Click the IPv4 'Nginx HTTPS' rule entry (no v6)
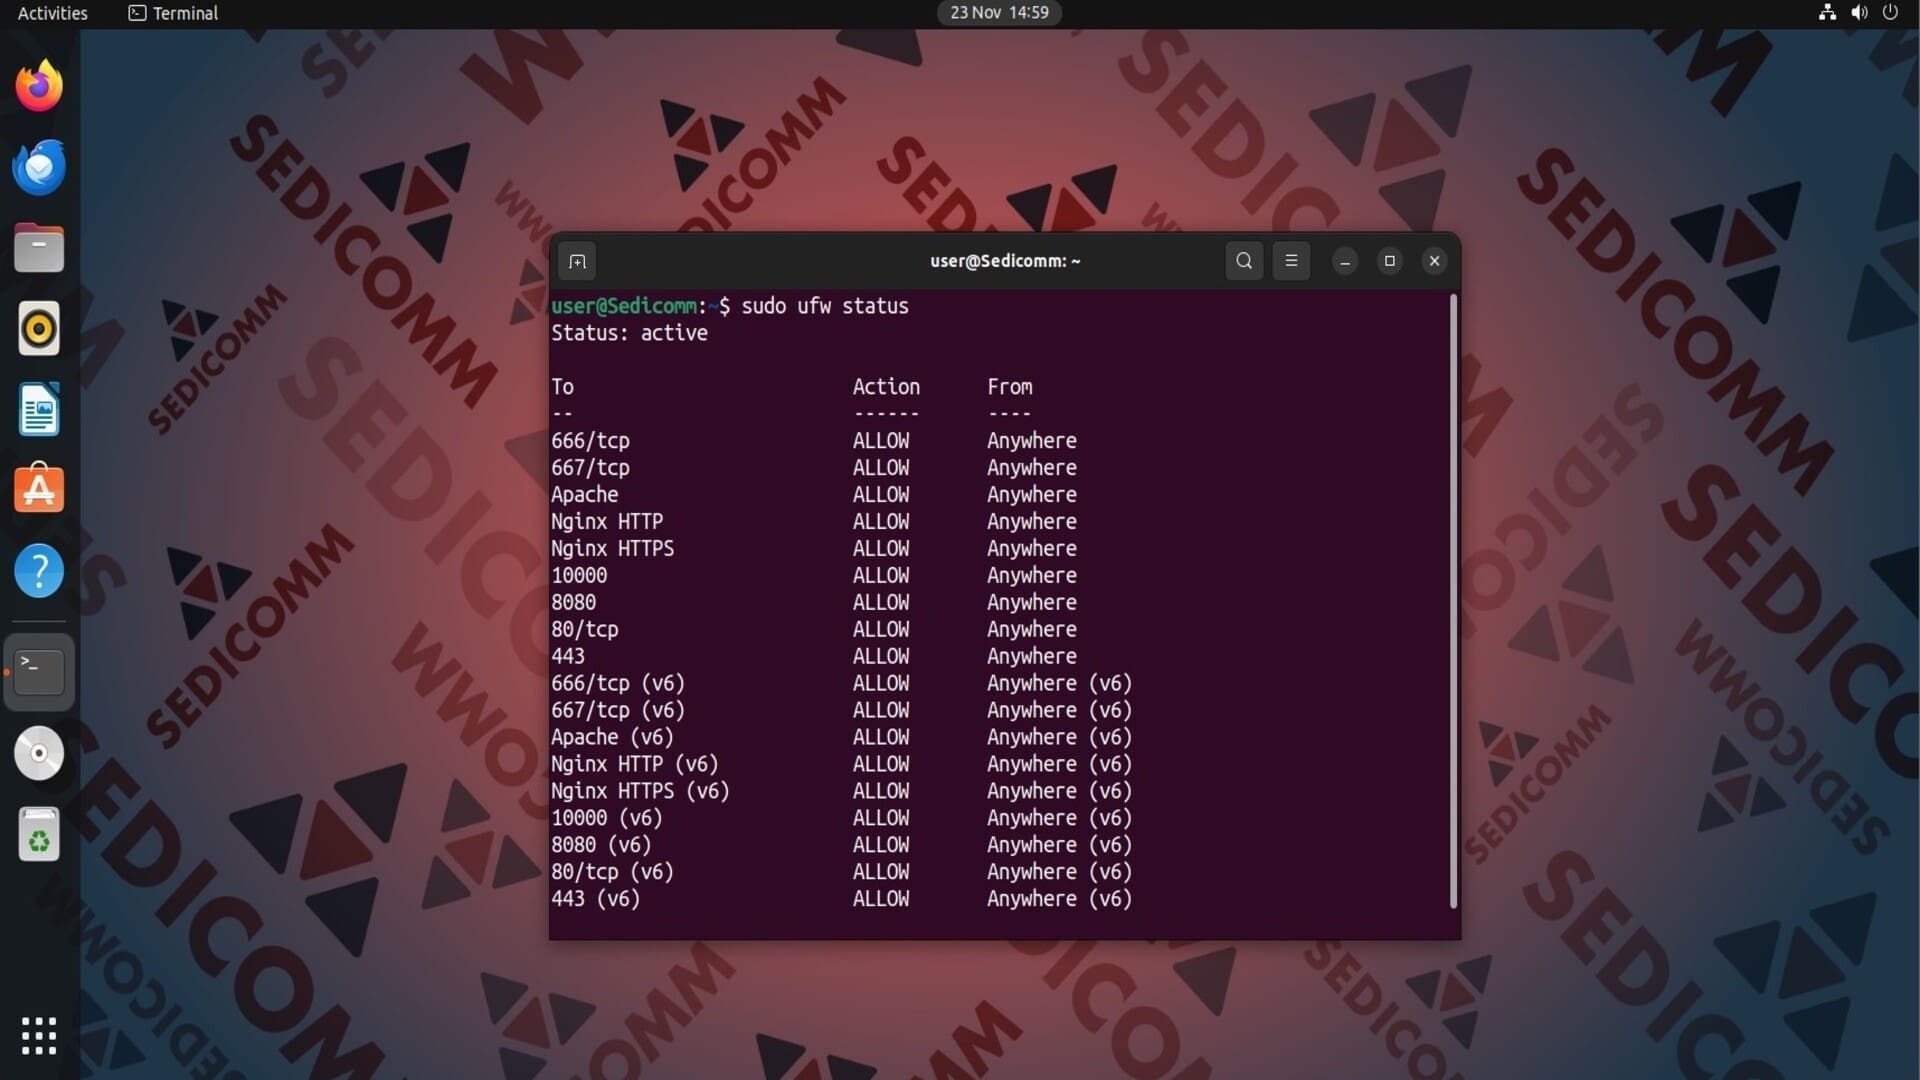The image size is (1920, 1080). (612, 549)
